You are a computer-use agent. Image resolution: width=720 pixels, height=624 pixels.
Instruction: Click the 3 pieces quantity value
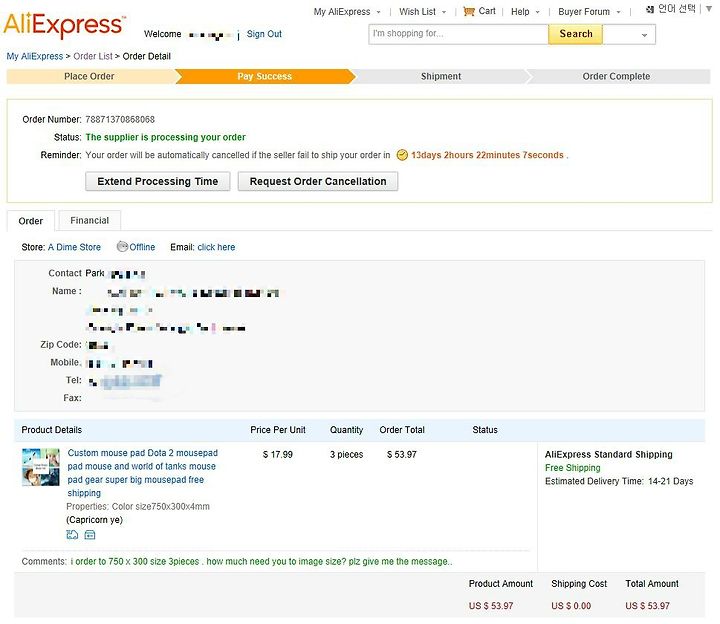[346, 455]
